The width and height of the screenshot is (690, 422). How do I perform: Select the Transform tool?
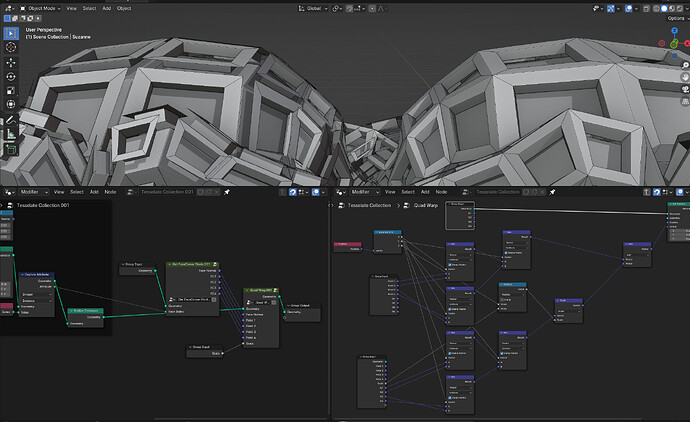11,104
